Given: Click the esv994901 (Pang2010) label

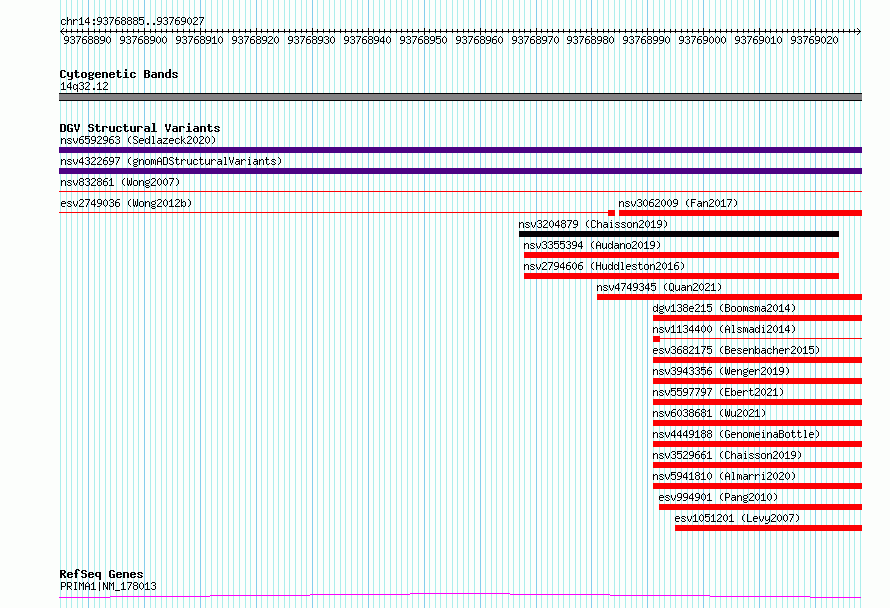Looking at the screenshot, I should pyautogui.click(x=718, y=497).
